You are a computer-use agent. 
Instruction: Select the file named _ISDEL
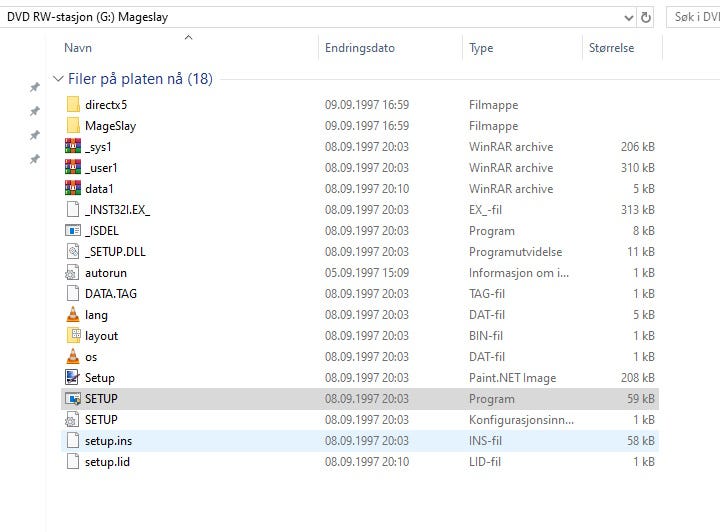click(102, 230)
